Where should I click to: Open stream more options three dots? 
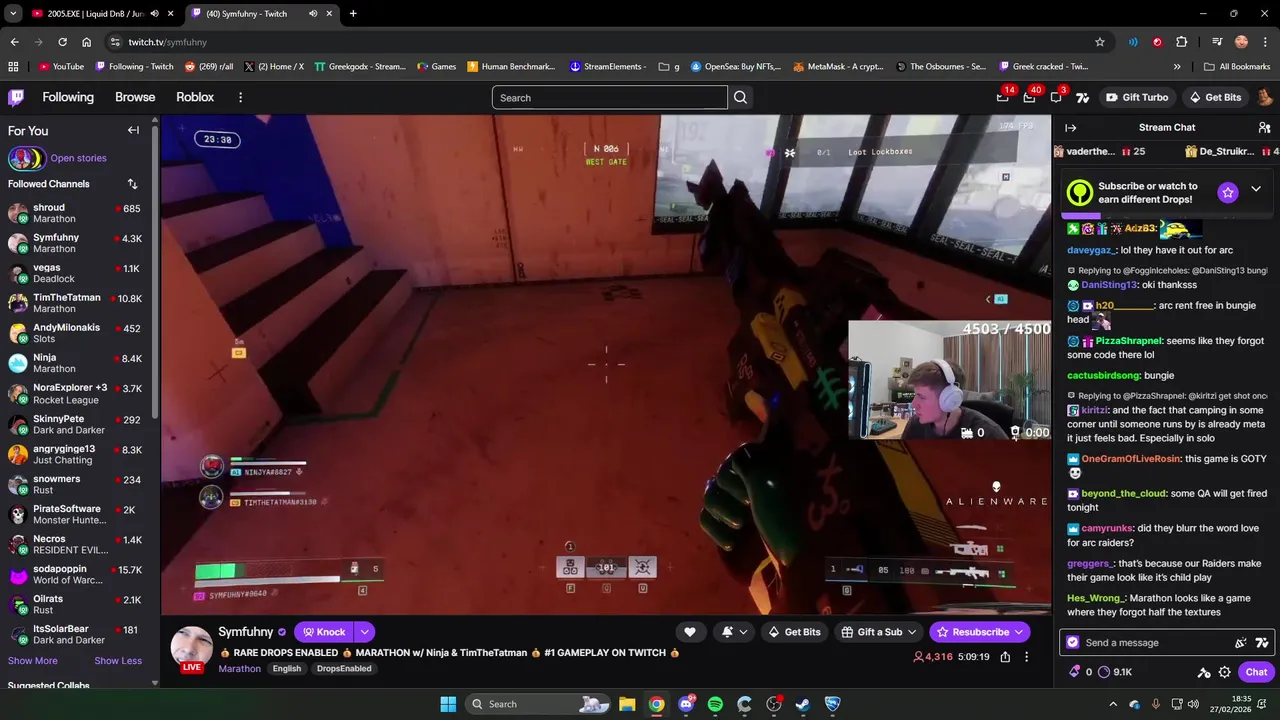click(1026, 657)
